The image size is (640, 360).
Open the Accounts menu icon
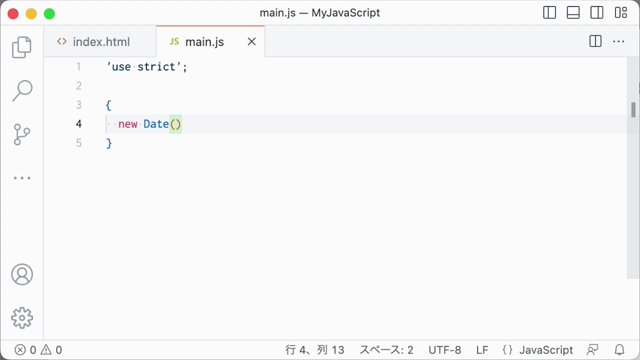pyautogui.click(x=22, y=274)
